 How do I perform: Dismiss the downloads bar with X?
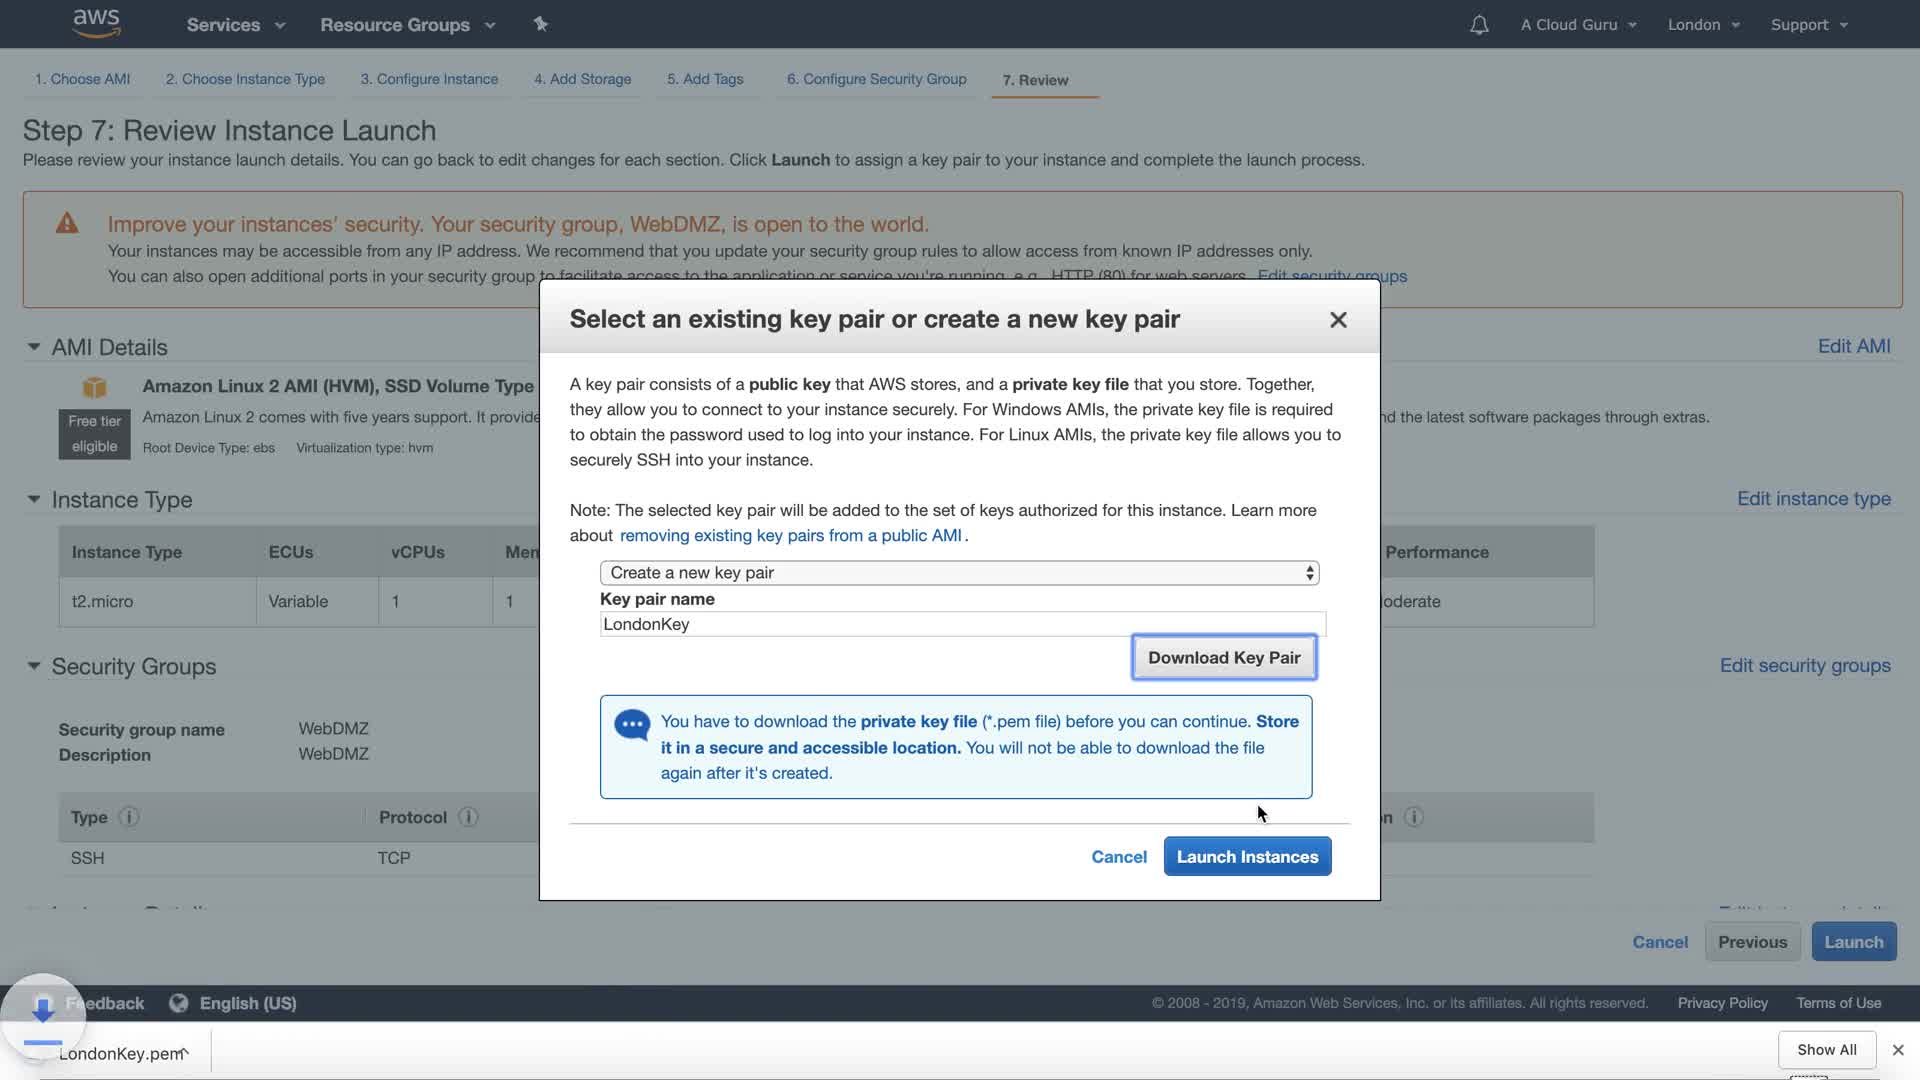pyautogui.click(x=1897, y=1050)
